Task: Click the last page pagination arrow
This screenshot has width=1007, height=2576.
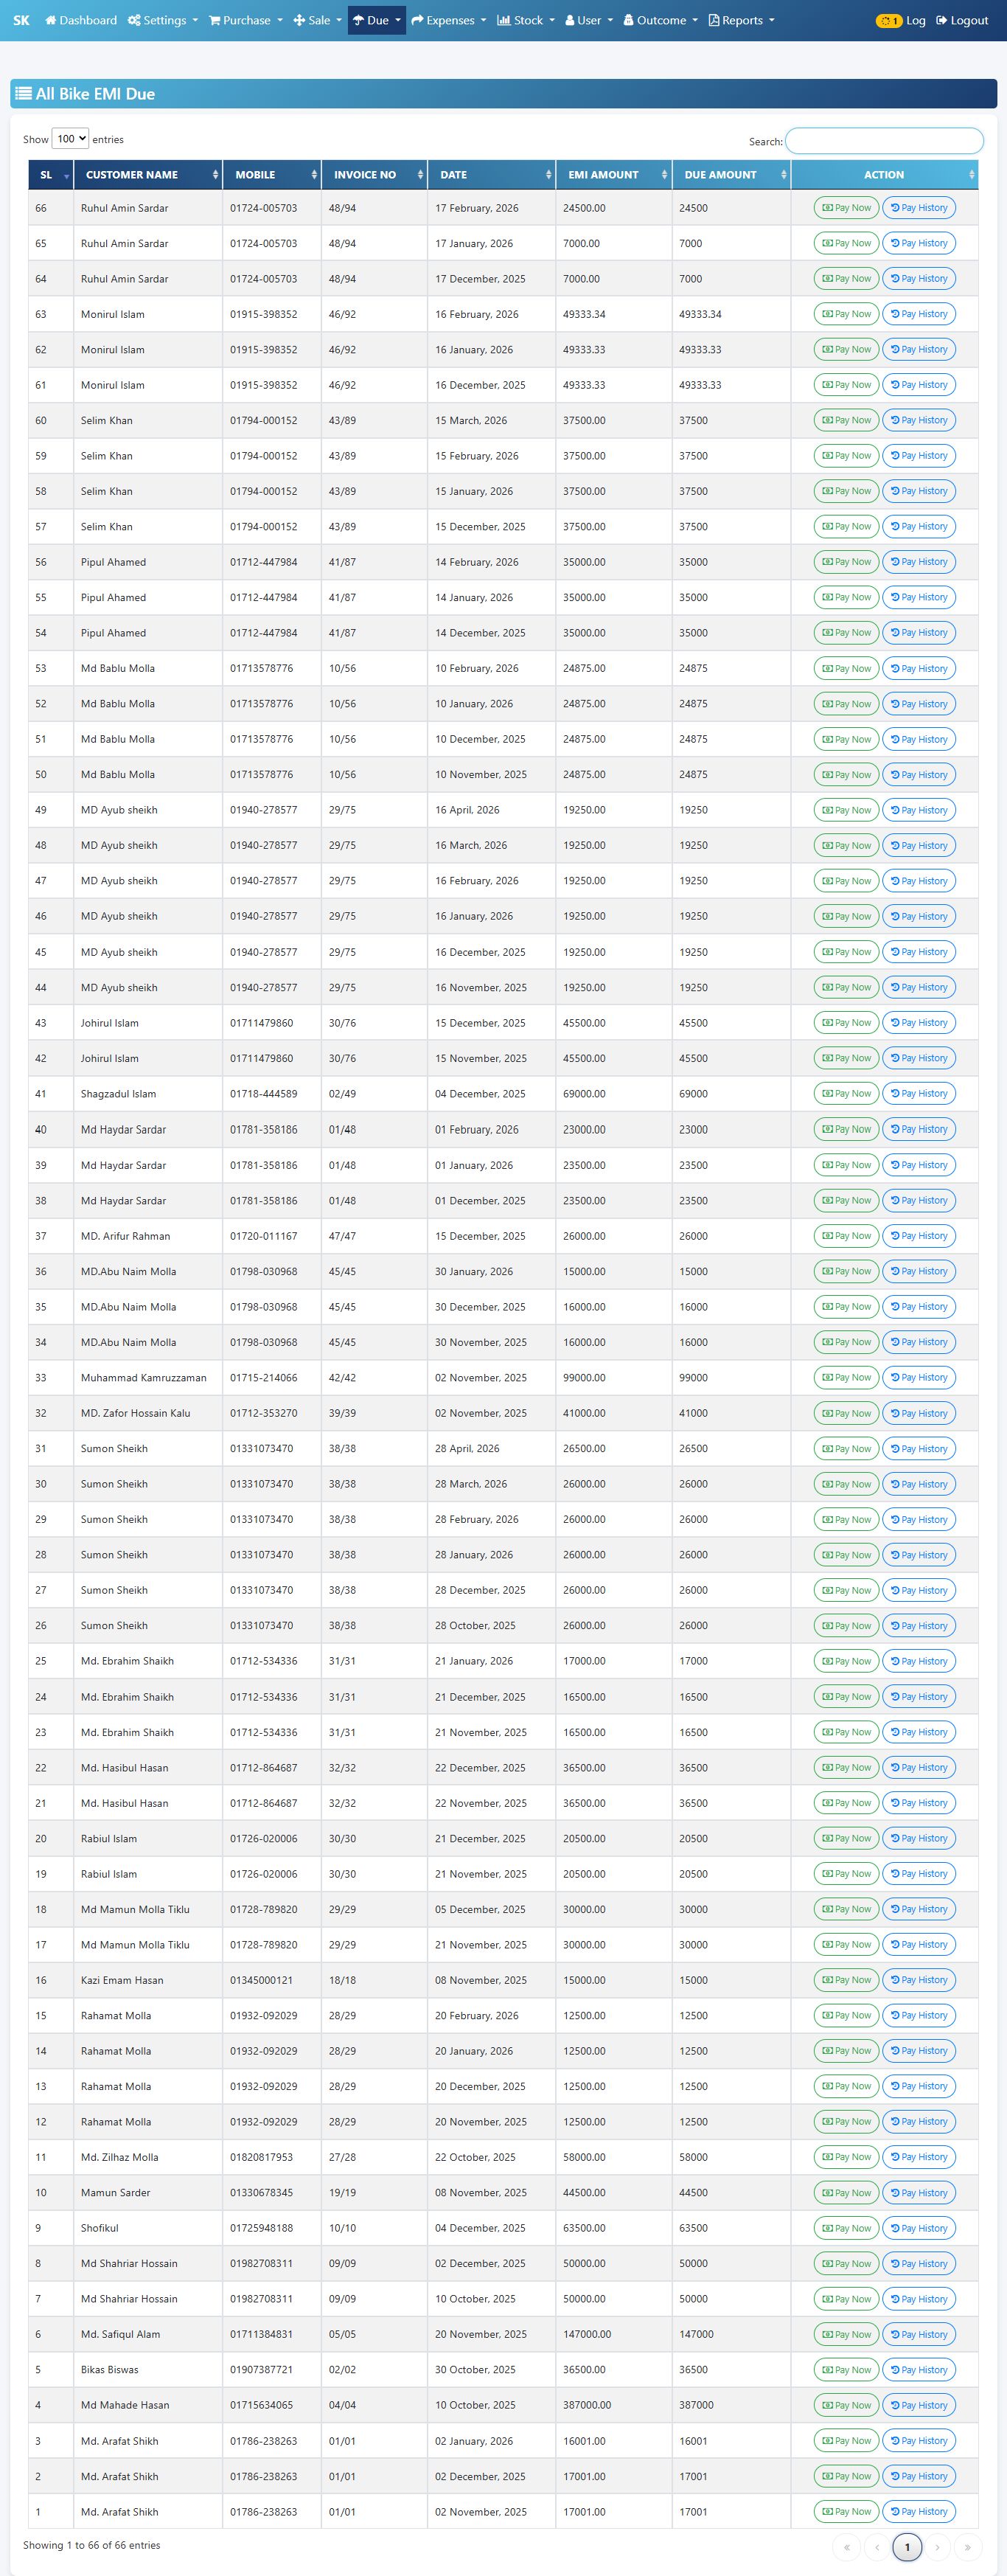Action: coord(967,2547)
